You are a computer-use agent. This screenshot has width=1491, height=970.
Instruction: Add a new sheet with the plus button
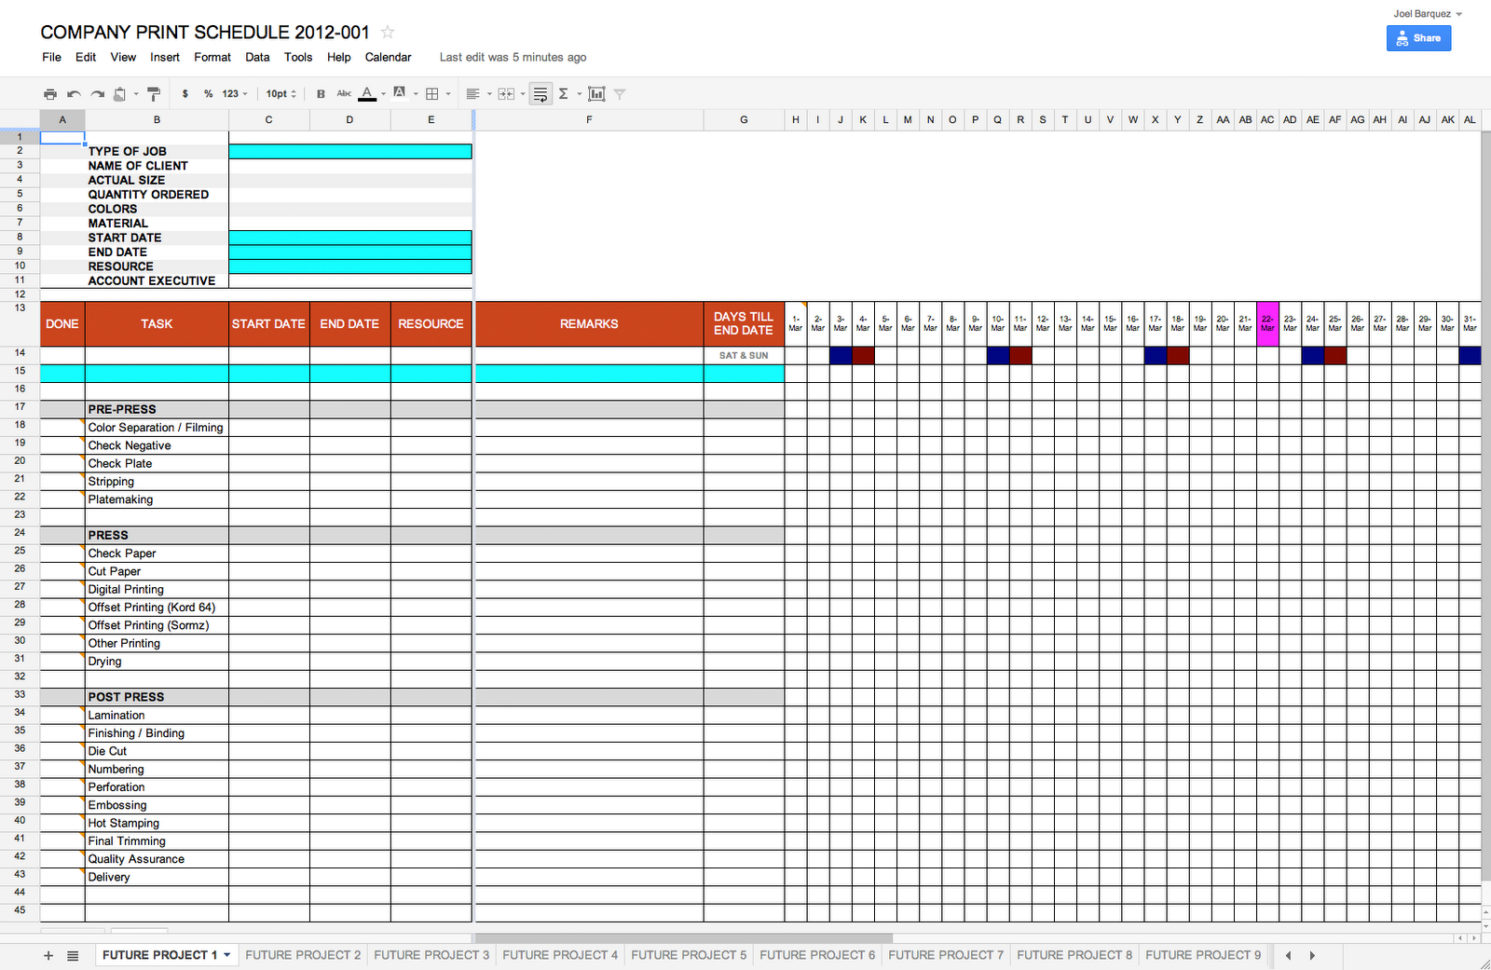point(47,955)
